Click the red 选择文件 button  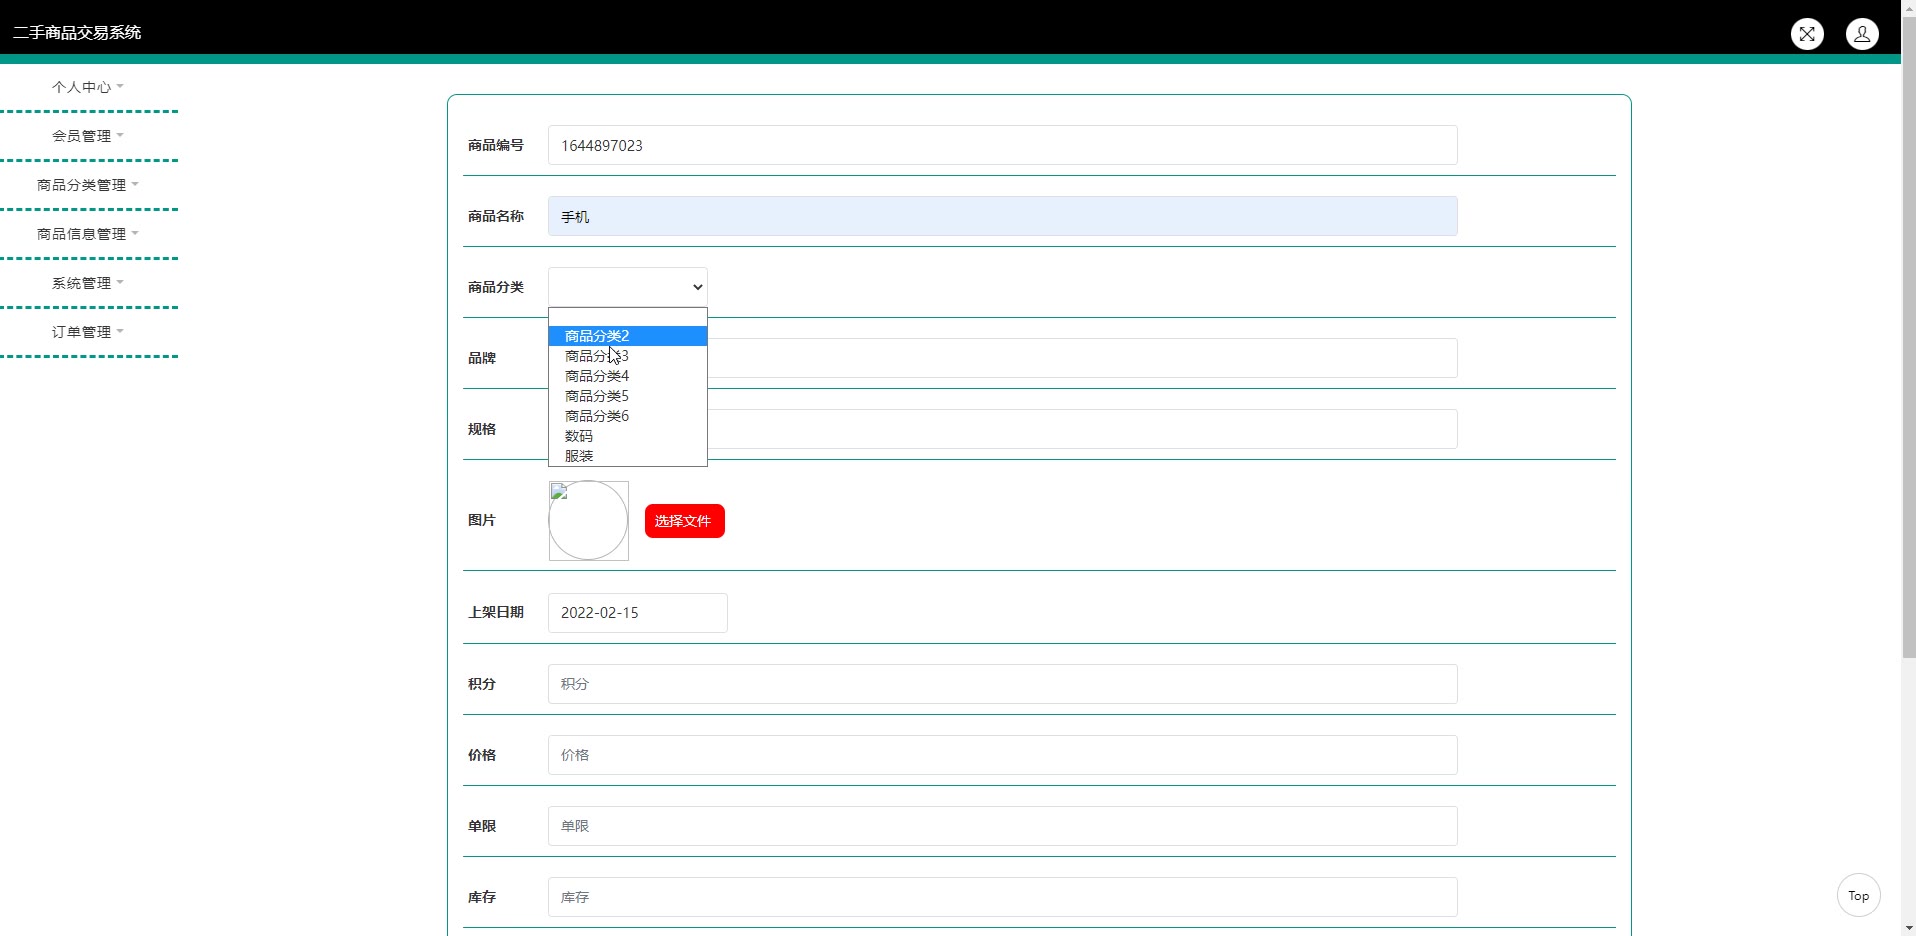tap(685, 521)
